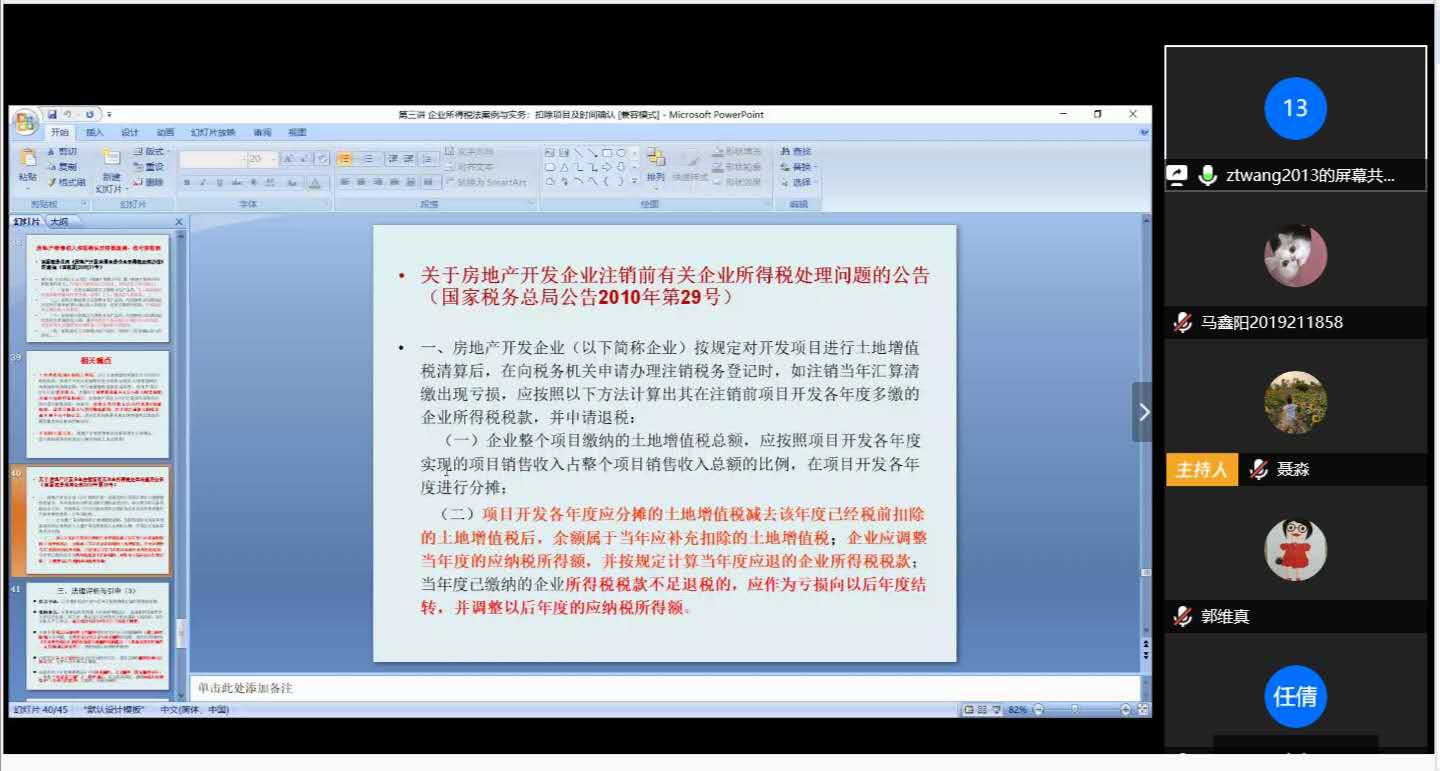Click the Paste (粘贴) icon in the ribbon
This screenshot has height=771, width=1440.
(27, 165)
